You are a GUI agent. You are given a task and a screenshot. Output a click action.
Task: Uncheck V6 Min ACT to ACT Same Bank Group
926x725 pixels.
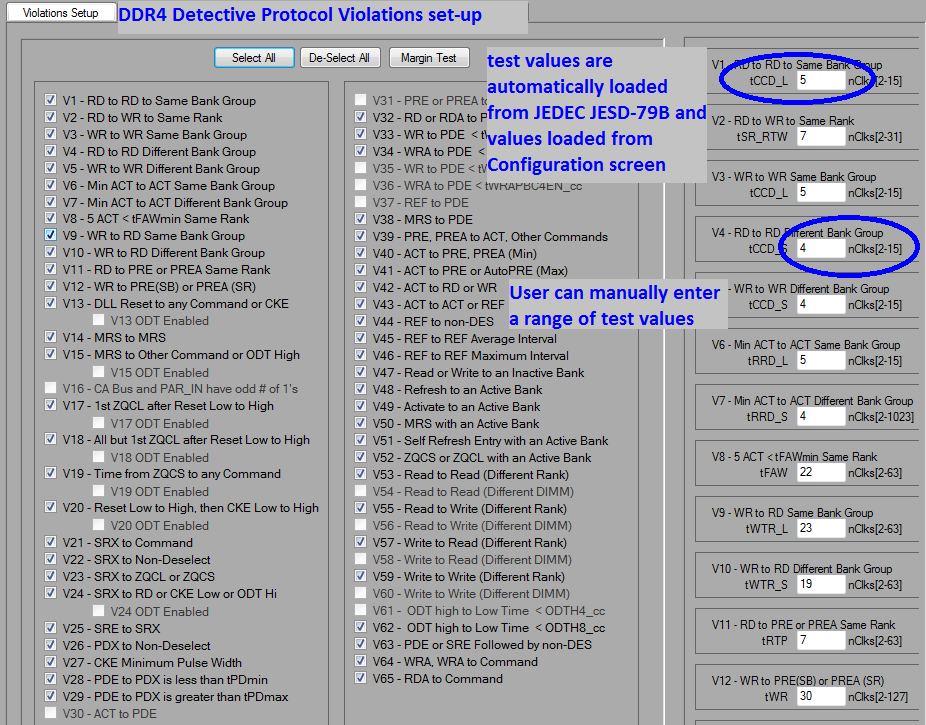51,185
